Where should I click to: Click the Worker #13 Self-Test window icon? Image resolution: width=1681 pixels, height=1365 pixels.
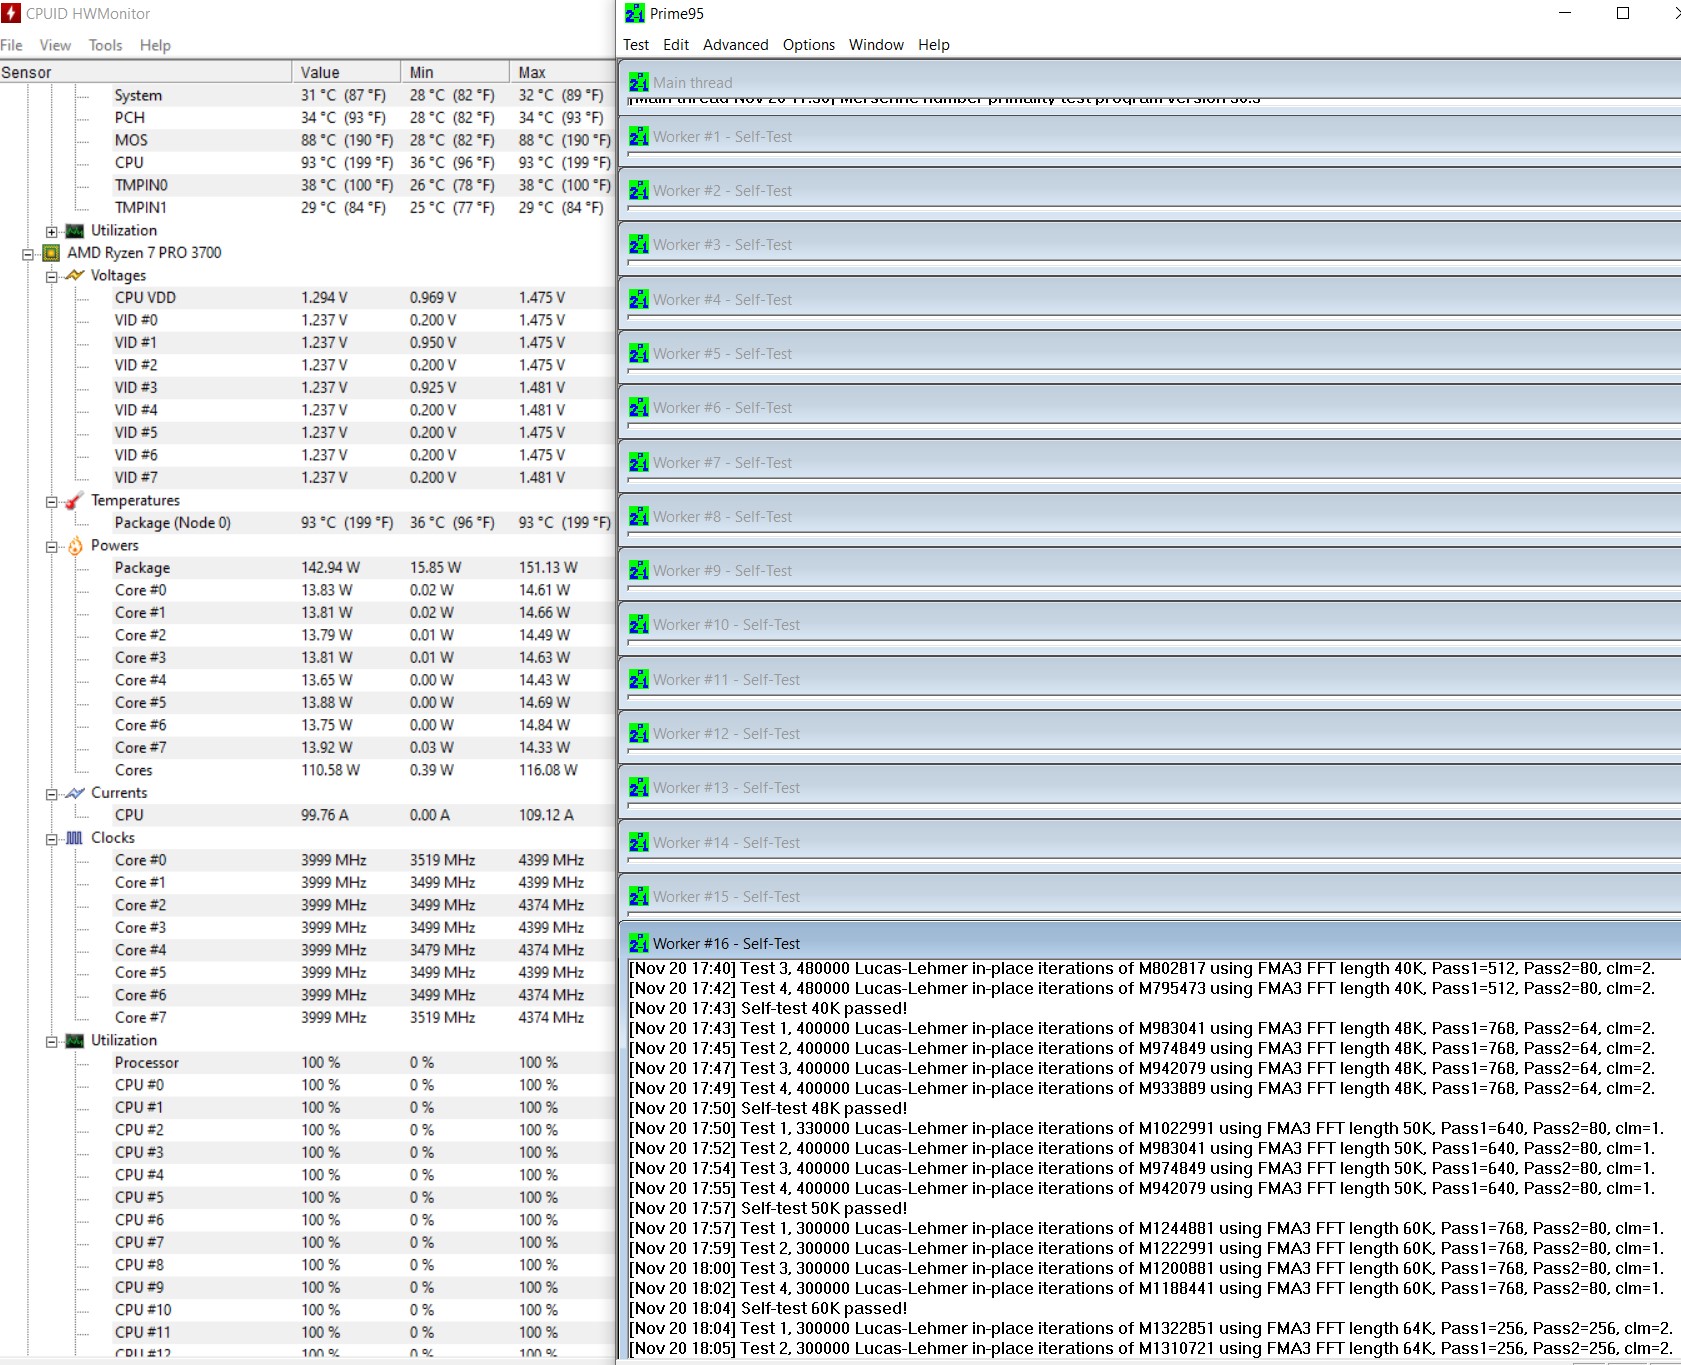point(639,787)
